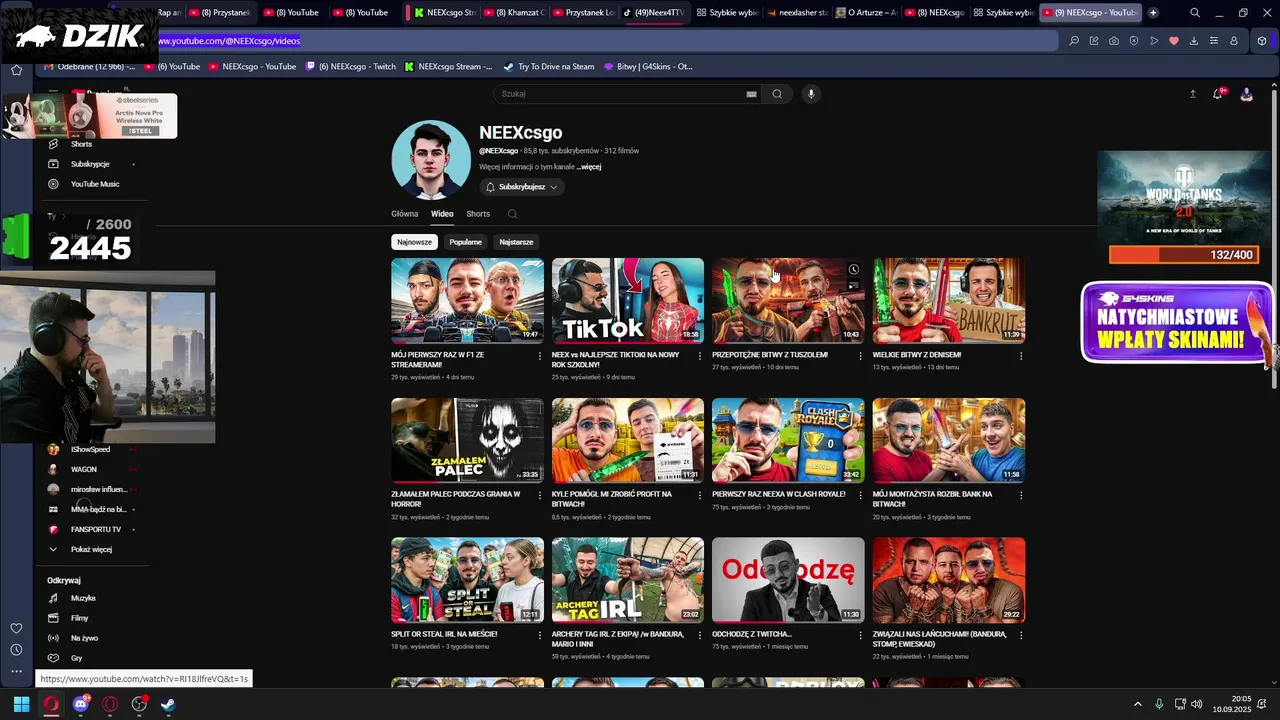The height and width of the screenshot is (720, 1280).
Task: Open the IShowSpeed subscription channel
Action: [90, 450]
